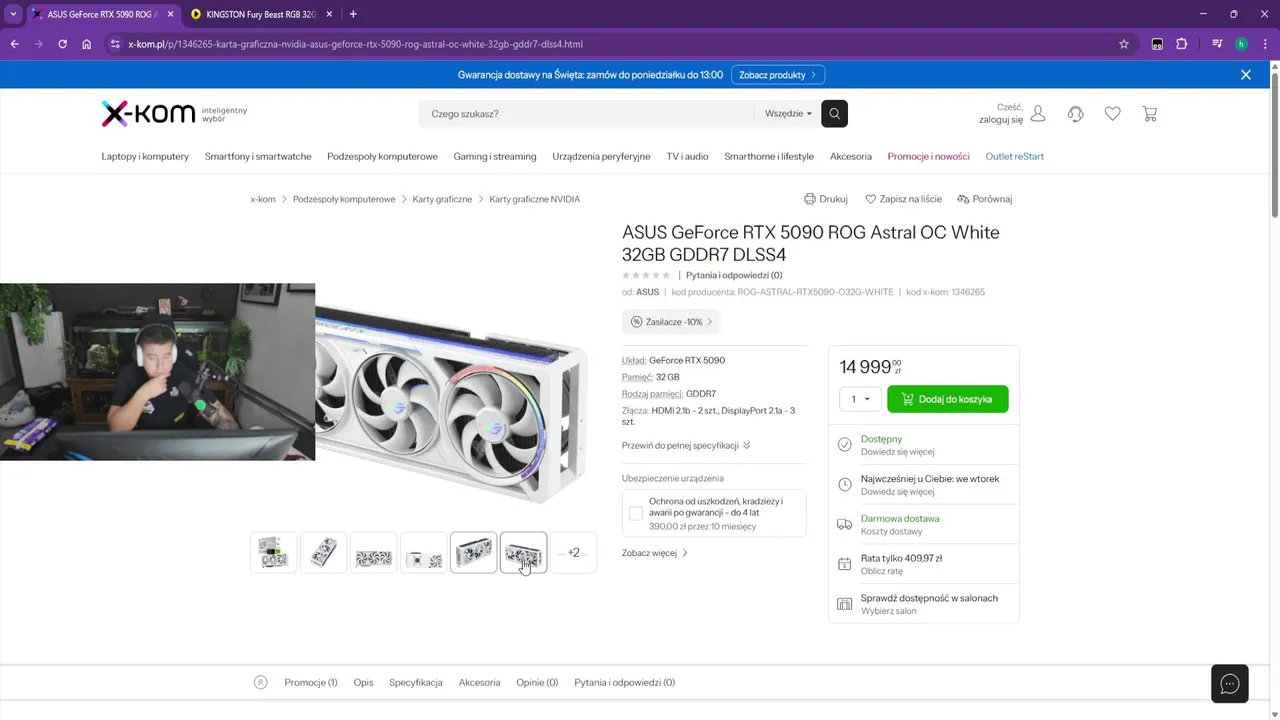Open TV i audio menu
The height and width of the screenshot is (720, 1280).
[687, 156]
